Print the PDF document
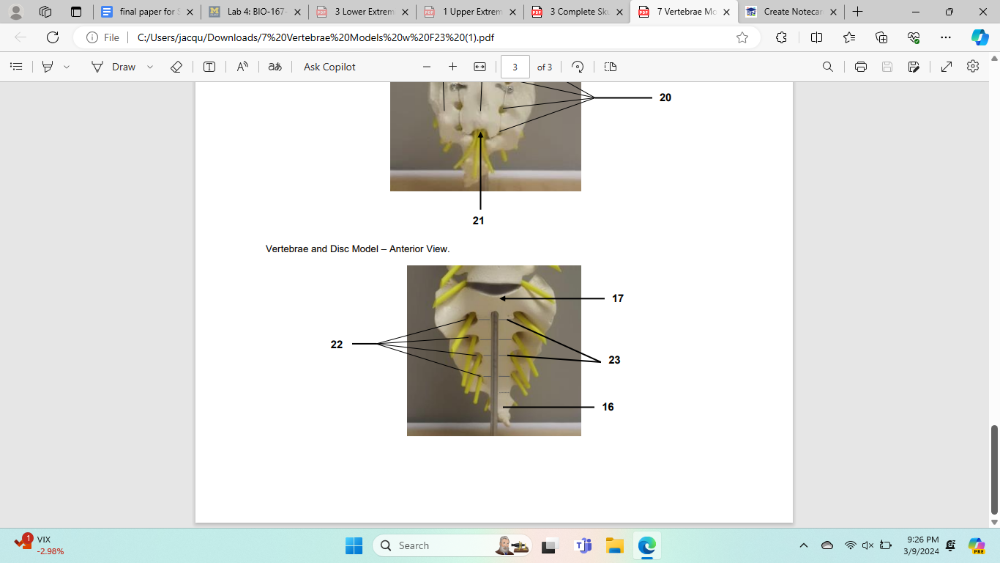The height and width of the screenshot is (563, 1000). pos(861,67)
